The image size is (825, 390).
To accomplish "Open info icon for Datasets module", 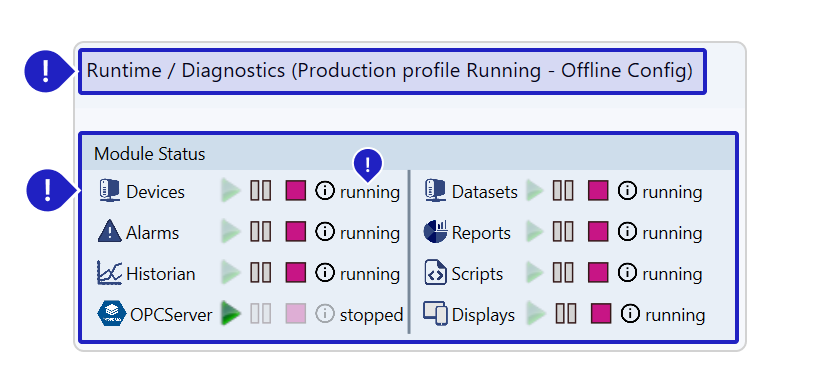I will (627, 191).
